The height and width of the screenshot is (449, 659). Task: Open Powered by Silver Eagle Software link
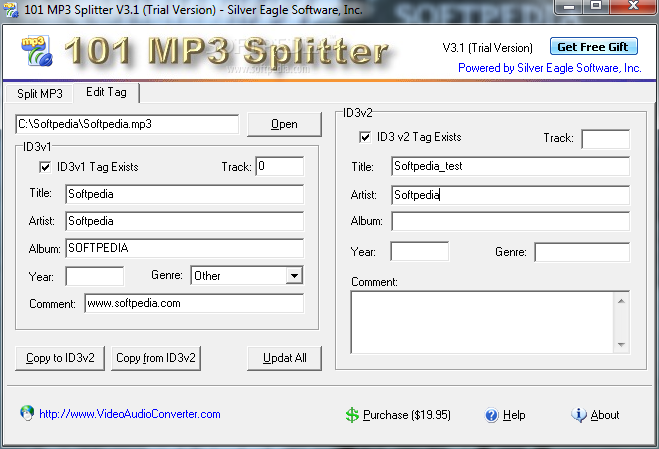pos(550,68)
